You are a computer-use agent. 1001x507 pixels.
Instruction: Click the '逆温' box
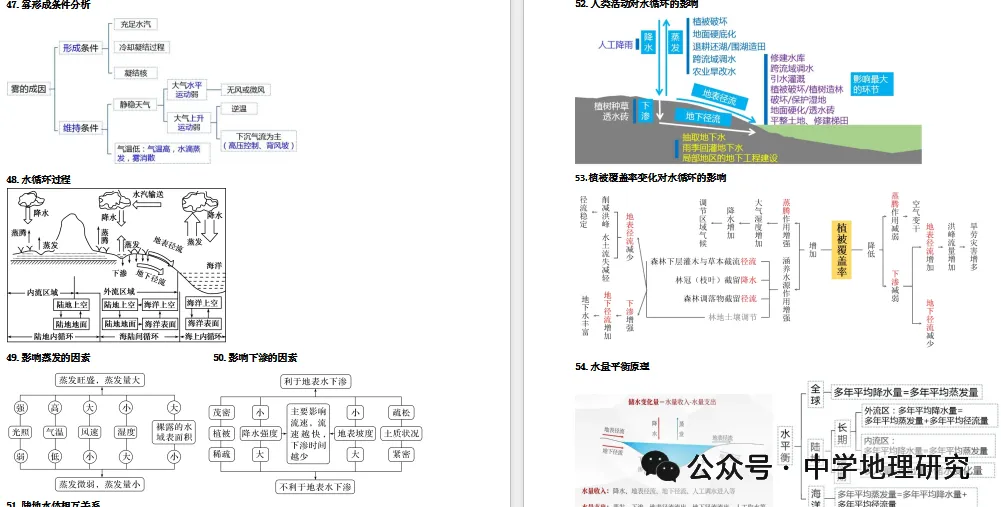[x=239, y=109]
